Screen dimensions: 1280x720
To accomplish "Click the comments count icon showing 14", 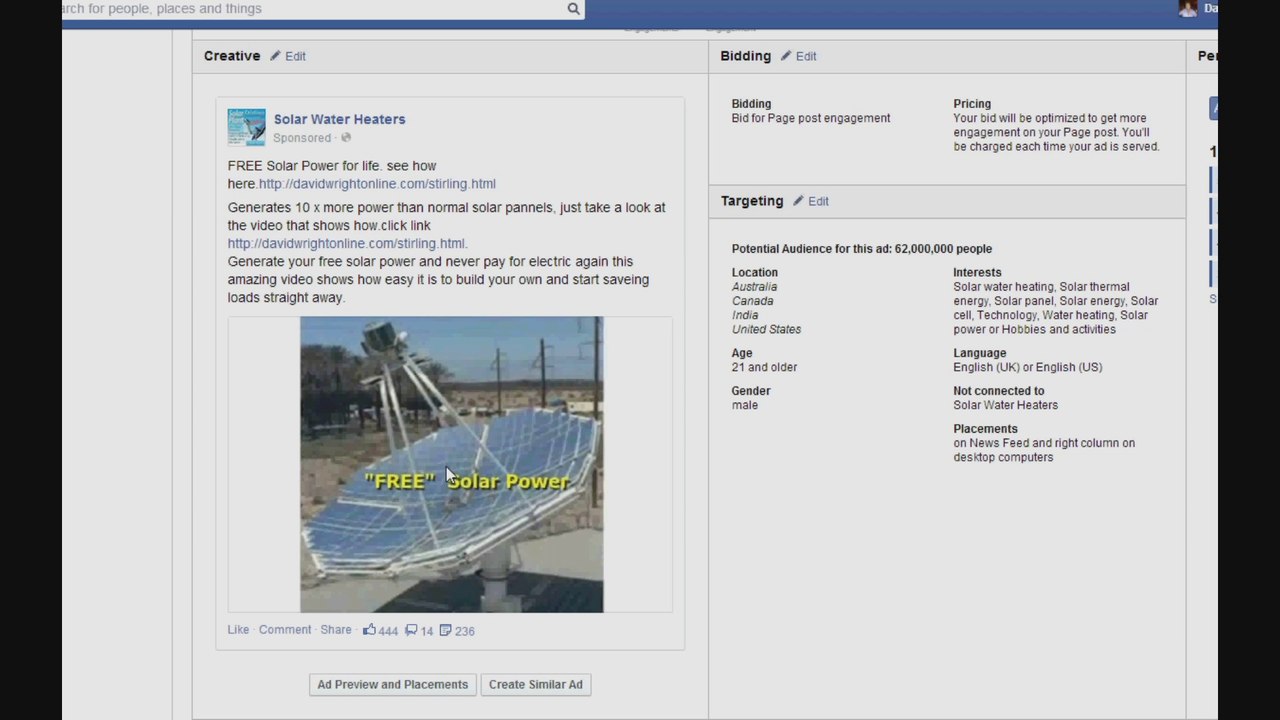I will pos(411,630).
